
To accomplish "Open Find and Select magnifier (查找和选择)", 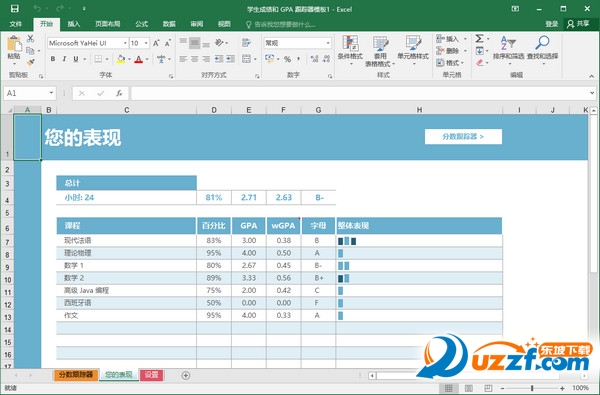I will pyautogui.click(x=542, y=50).
